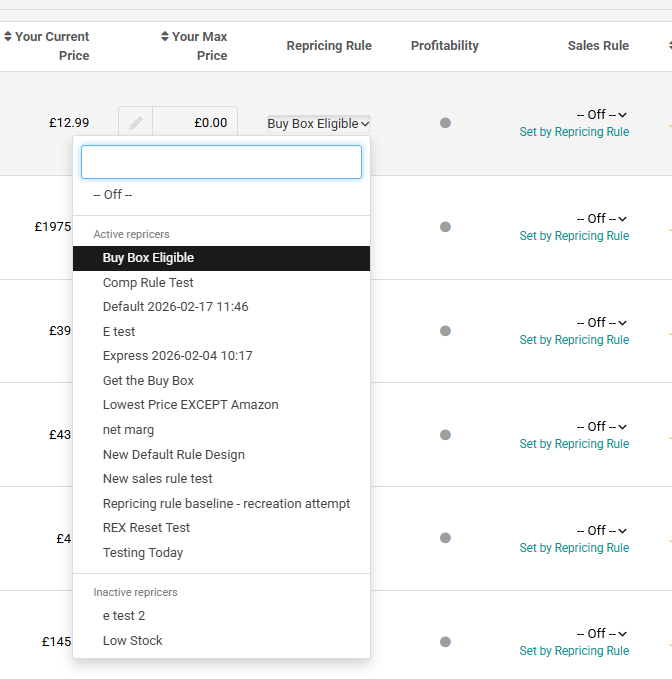Choose inactive repricer Low Stock
Image resolution: width=672 pixels, height=679 pixels.
[x=221, y=641]
